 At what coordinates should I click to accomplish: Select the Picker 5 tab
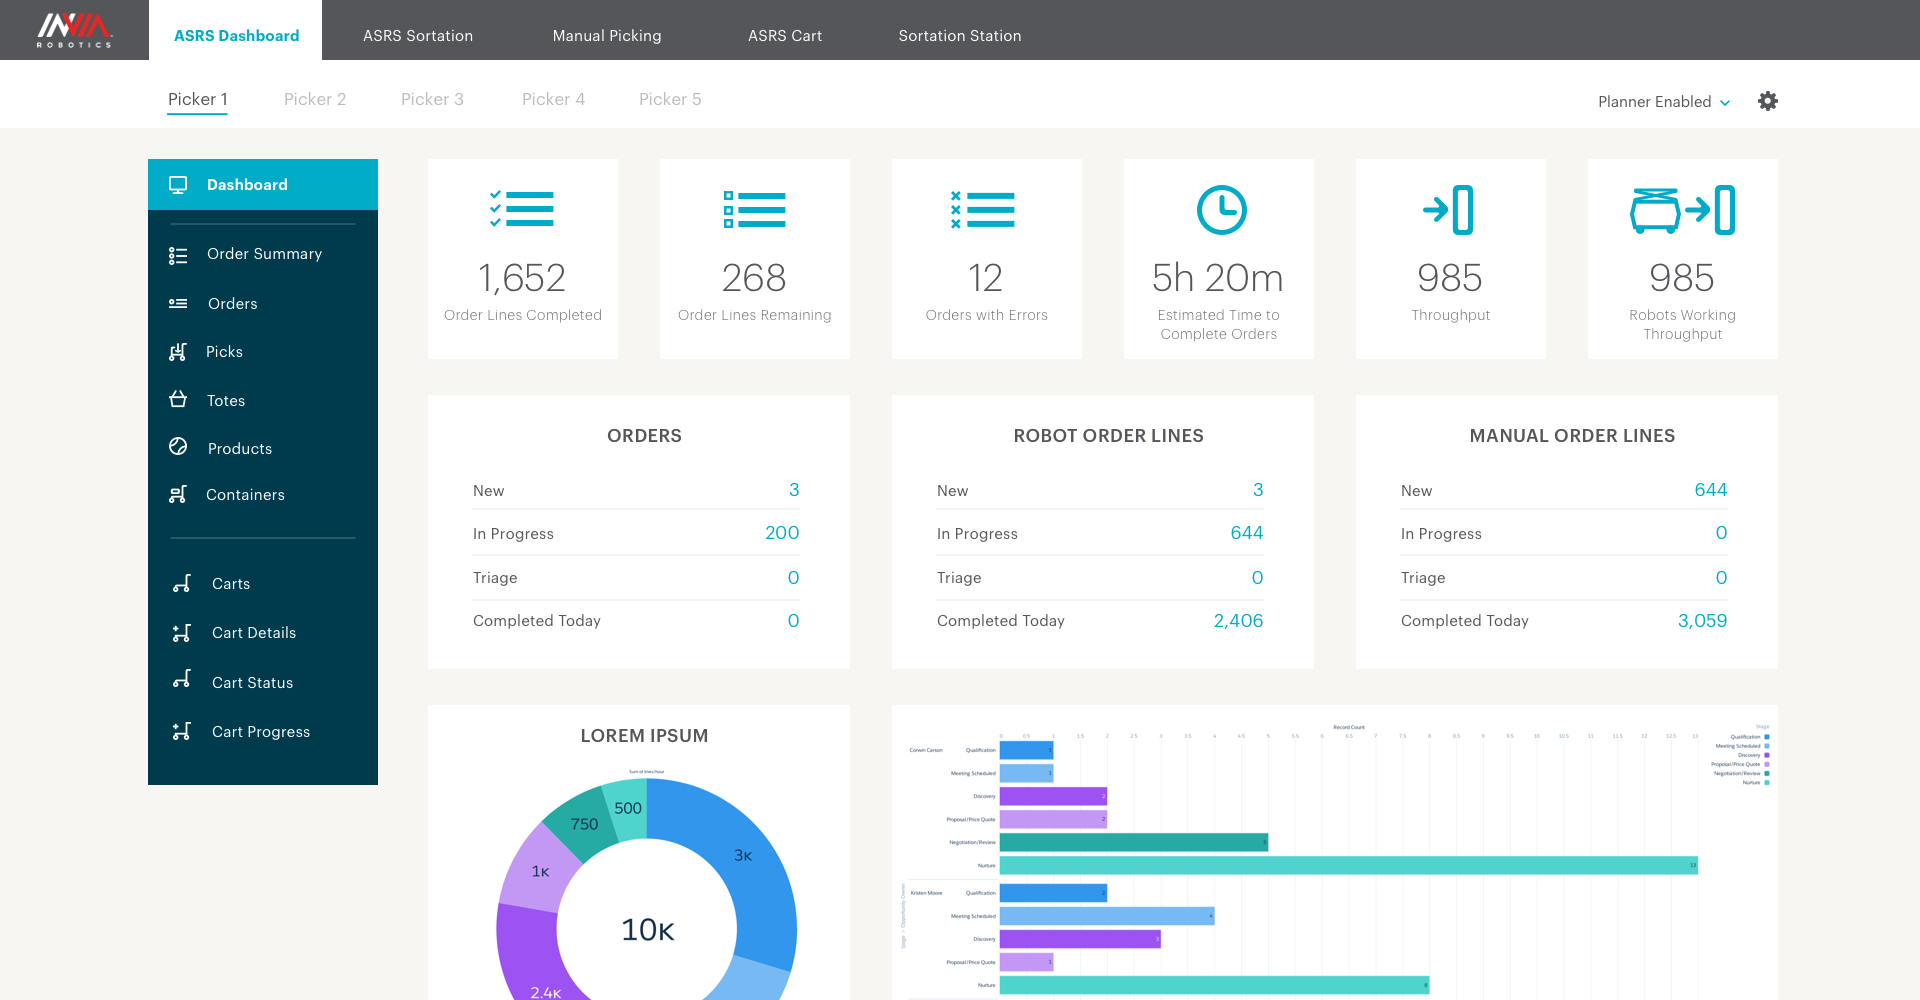[x=670, y=99]
